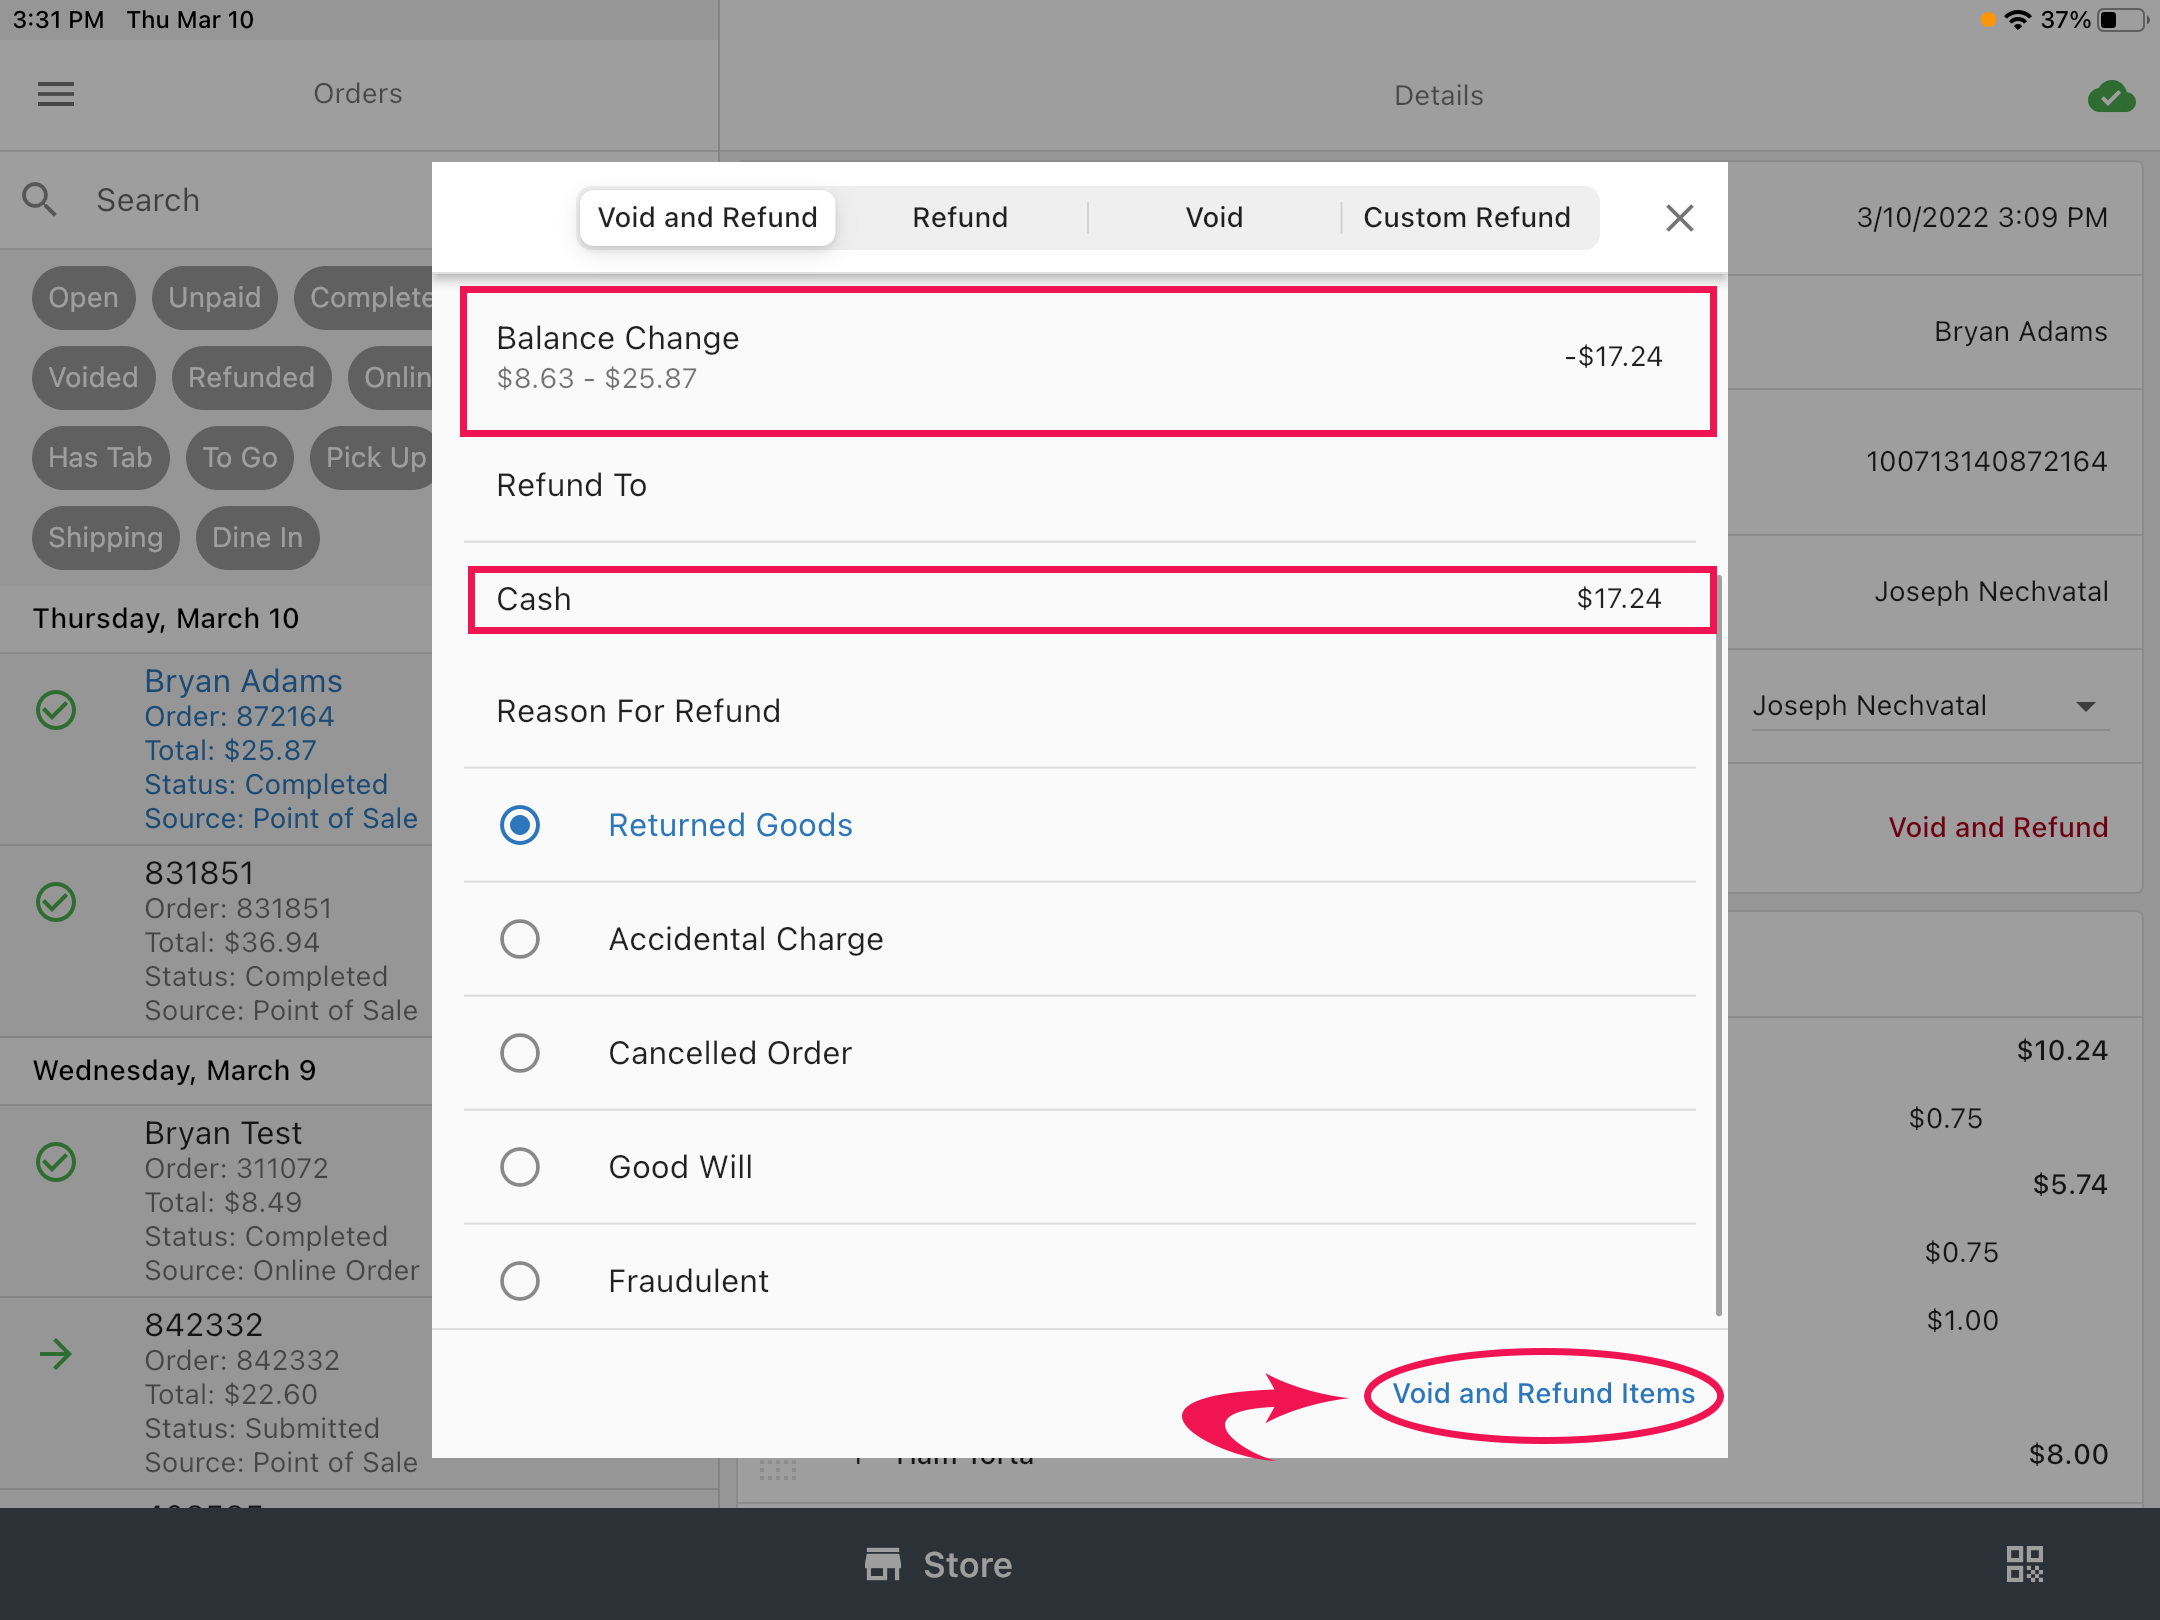Choose the Fraudulent refund reason

point(520,1281)
